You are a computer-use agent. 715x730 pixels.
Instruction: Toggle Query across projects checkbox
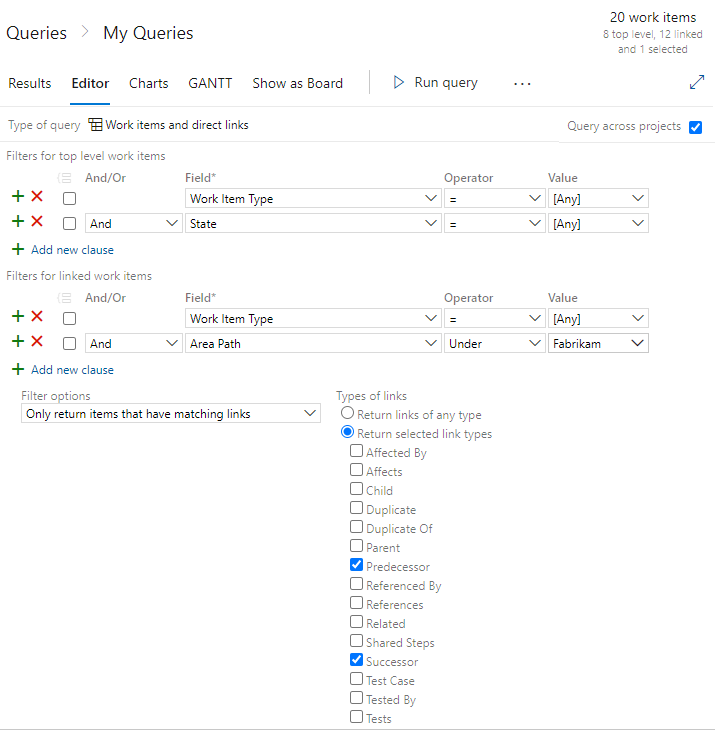point(695,127)
